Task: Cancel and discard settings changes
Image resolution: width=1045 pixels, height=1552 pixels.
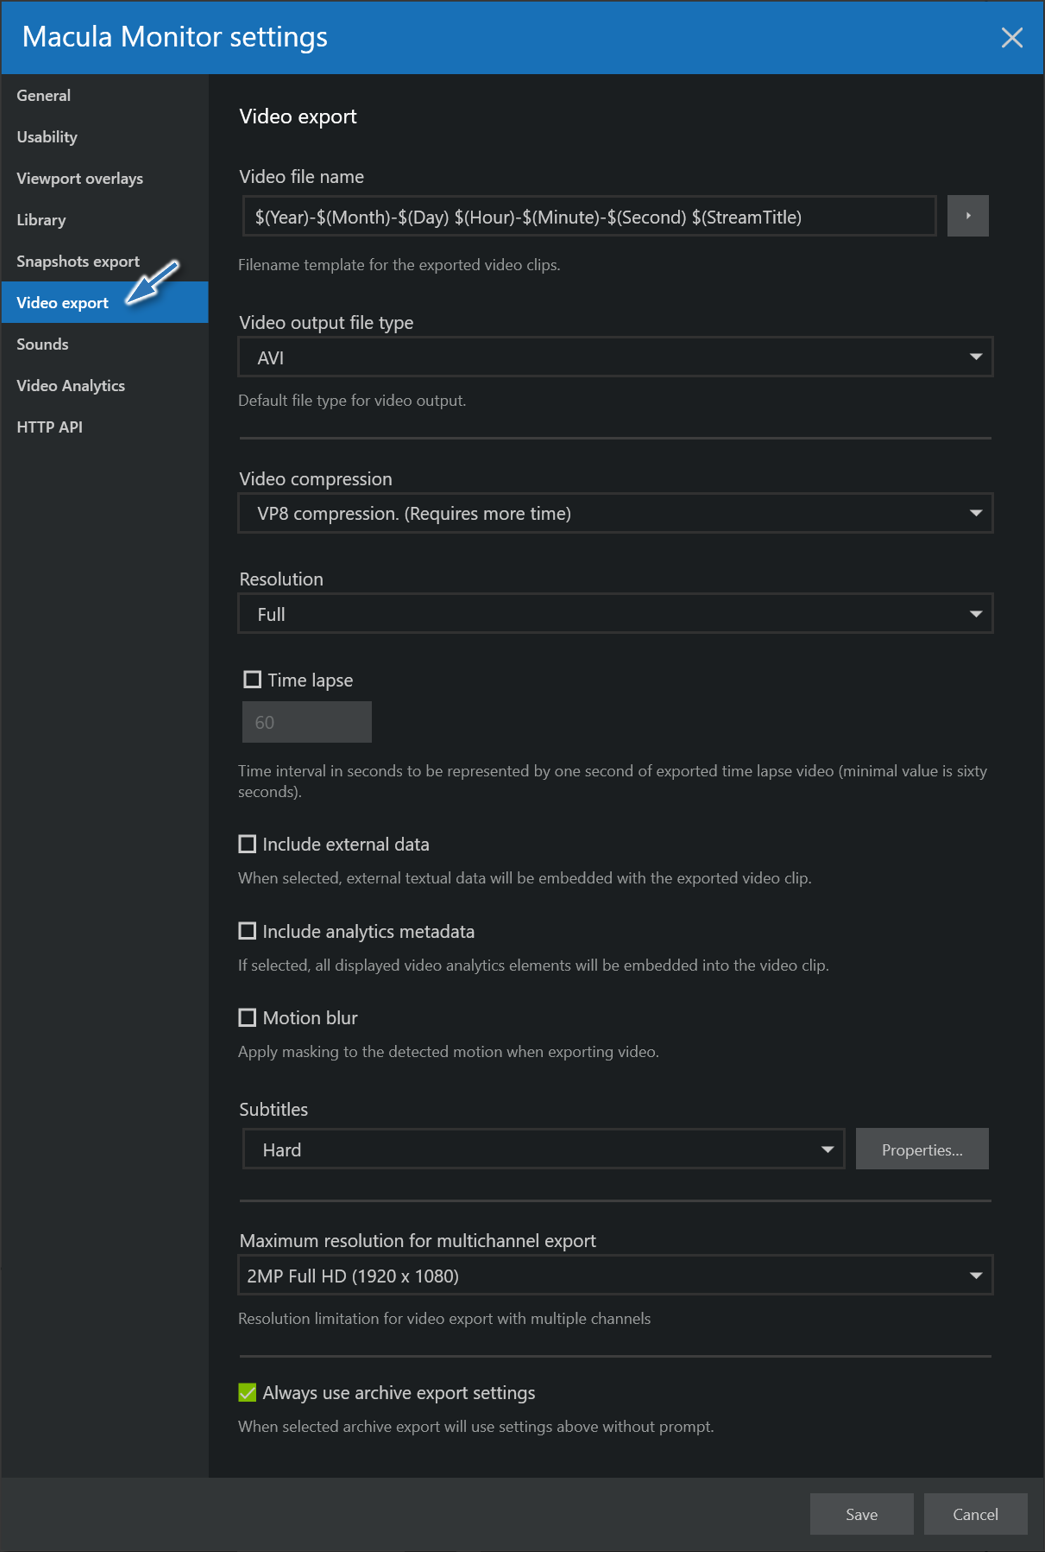Action: pyautogui.click(x=975, y=1514)
